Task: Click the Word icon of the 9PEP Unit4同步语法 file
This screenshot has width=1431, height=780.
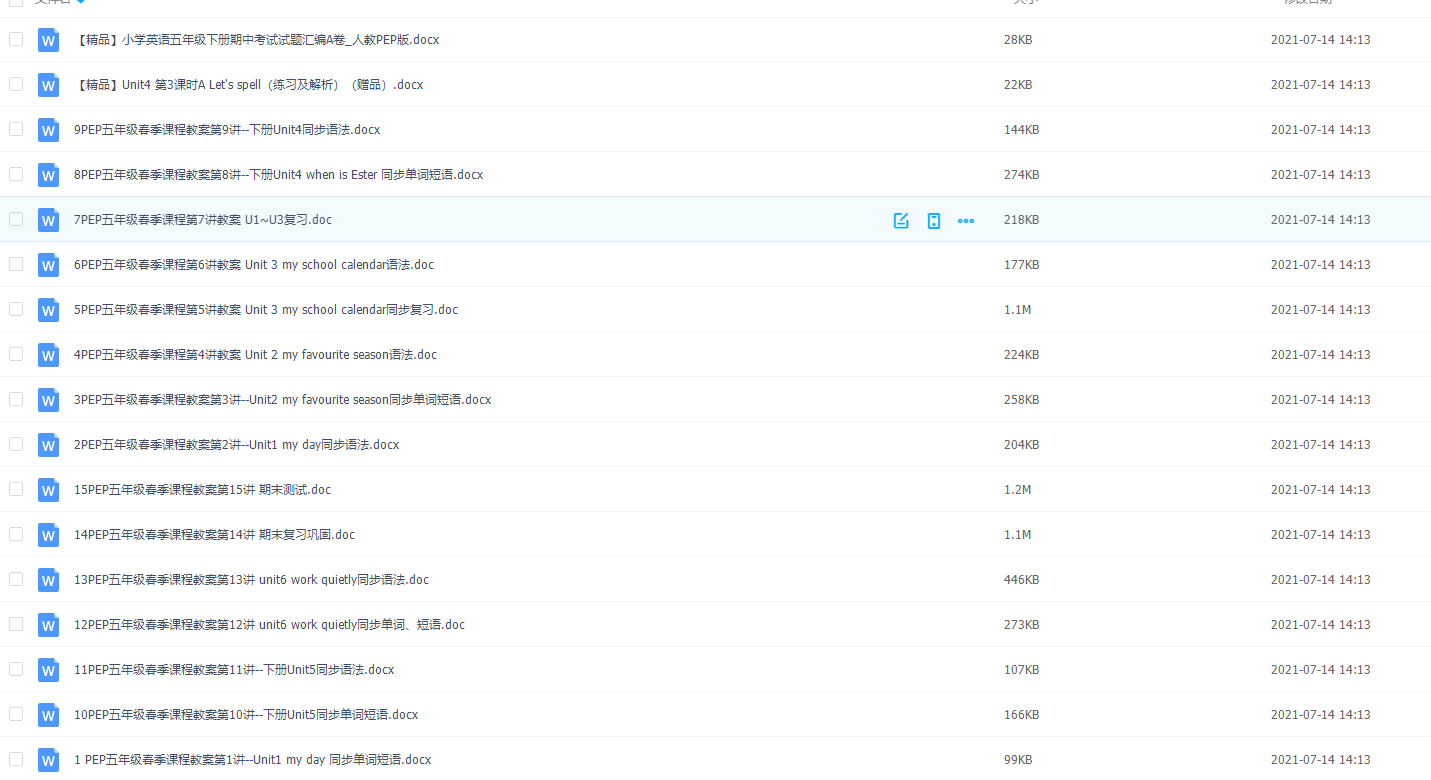Action: 48,130
